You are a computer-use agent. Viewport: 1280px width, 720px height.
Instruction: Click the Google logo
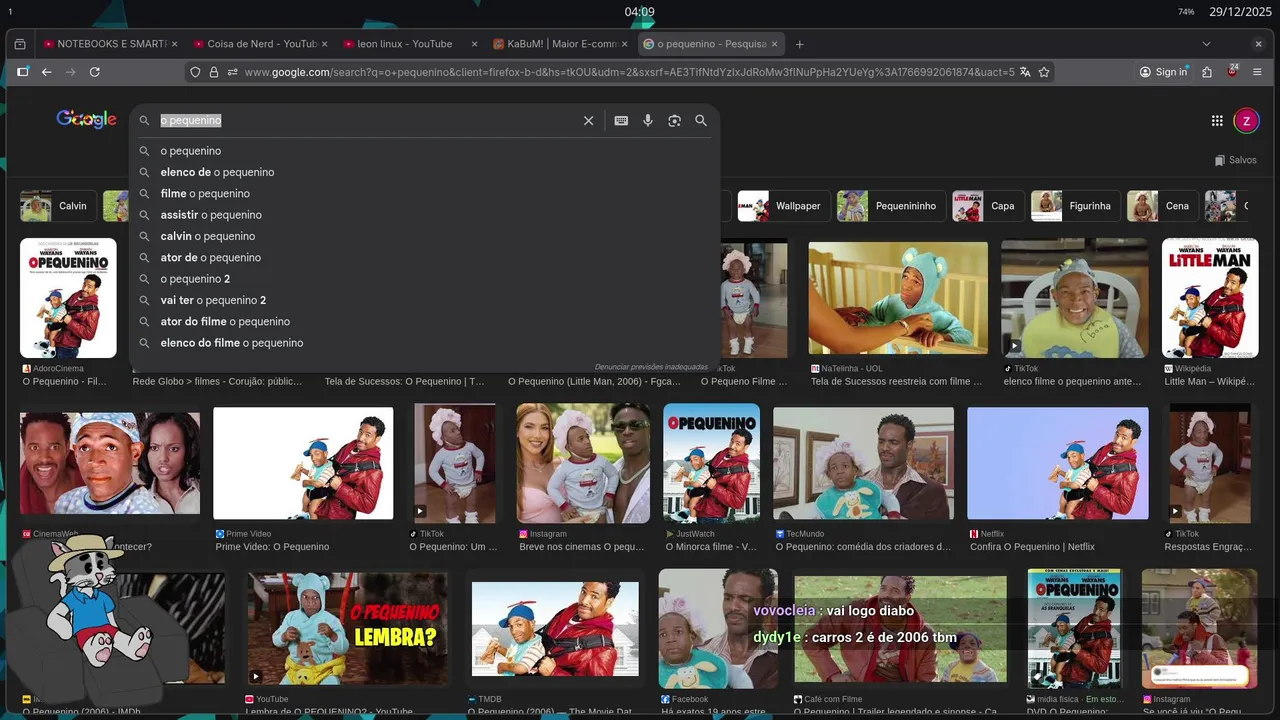coord(86,119)
